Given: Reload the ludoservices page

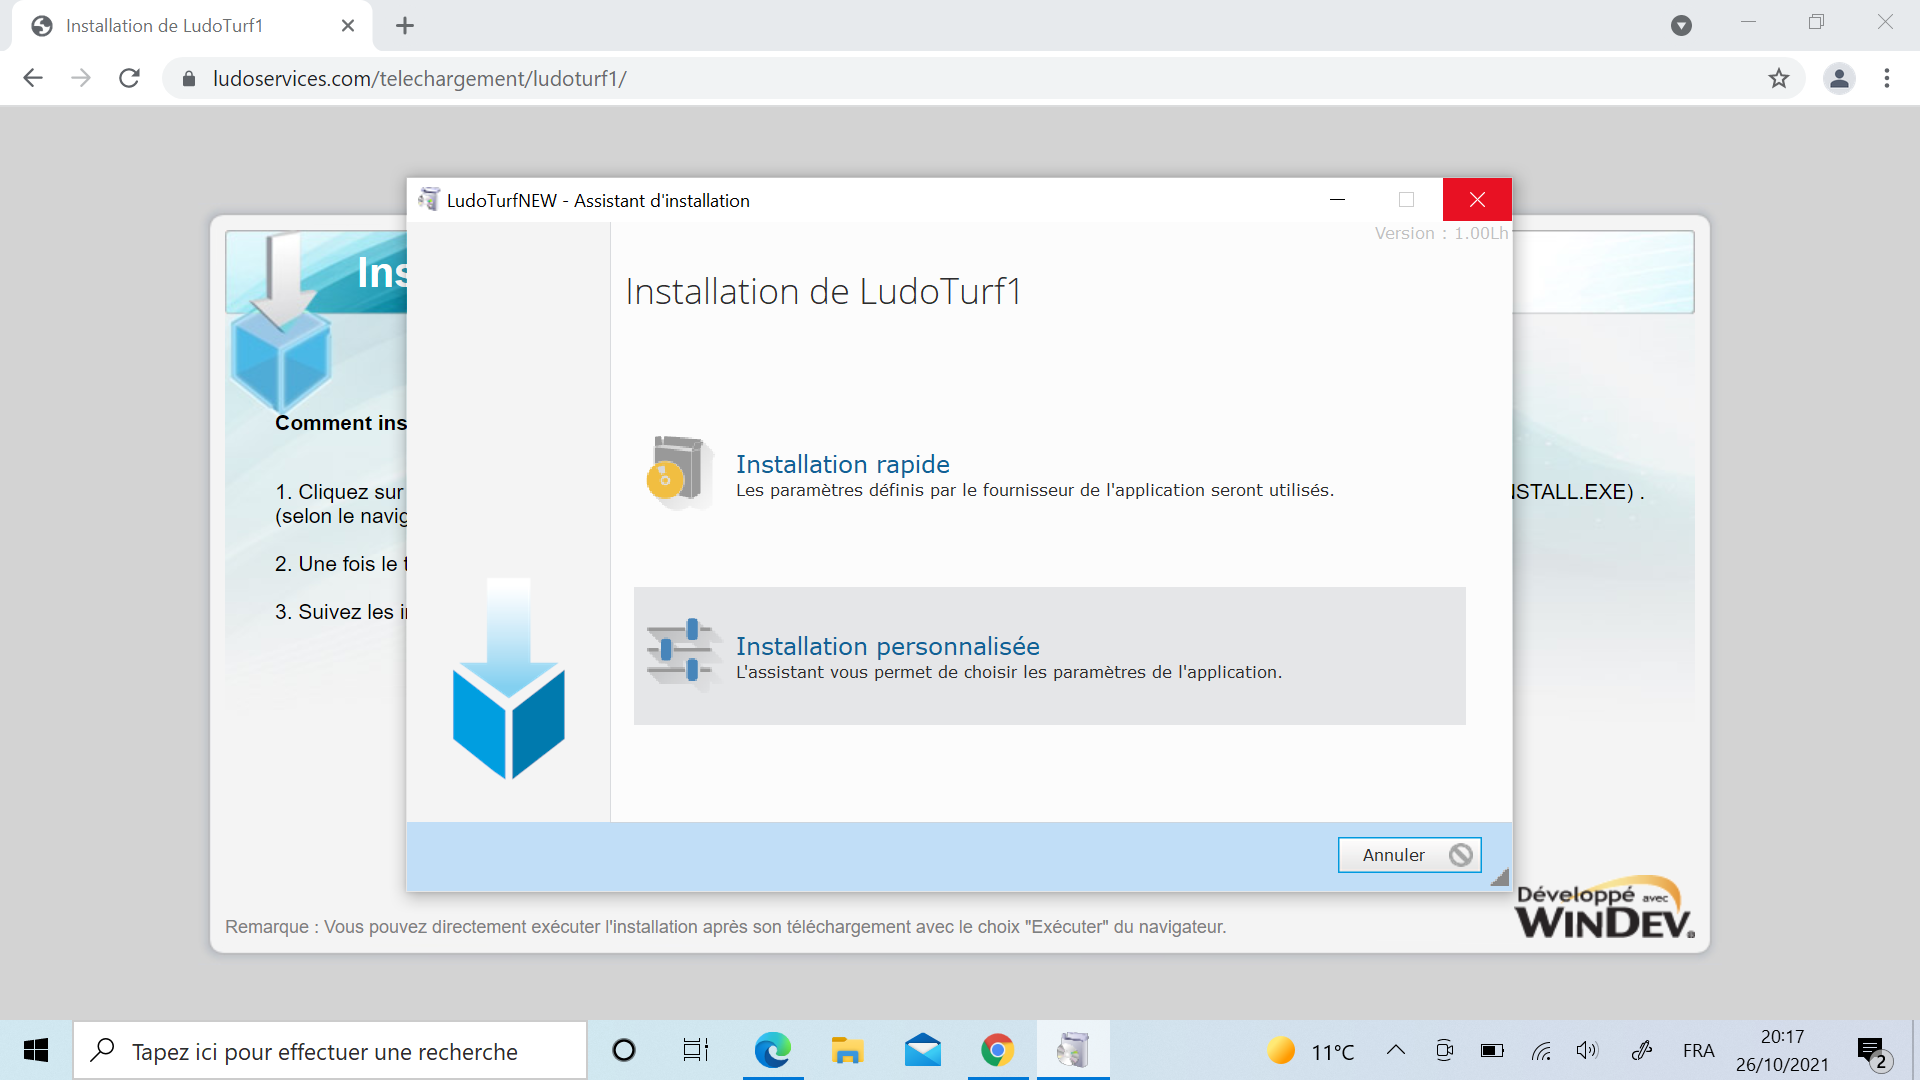Looking at the screenshot, I should tap(129, 78).
